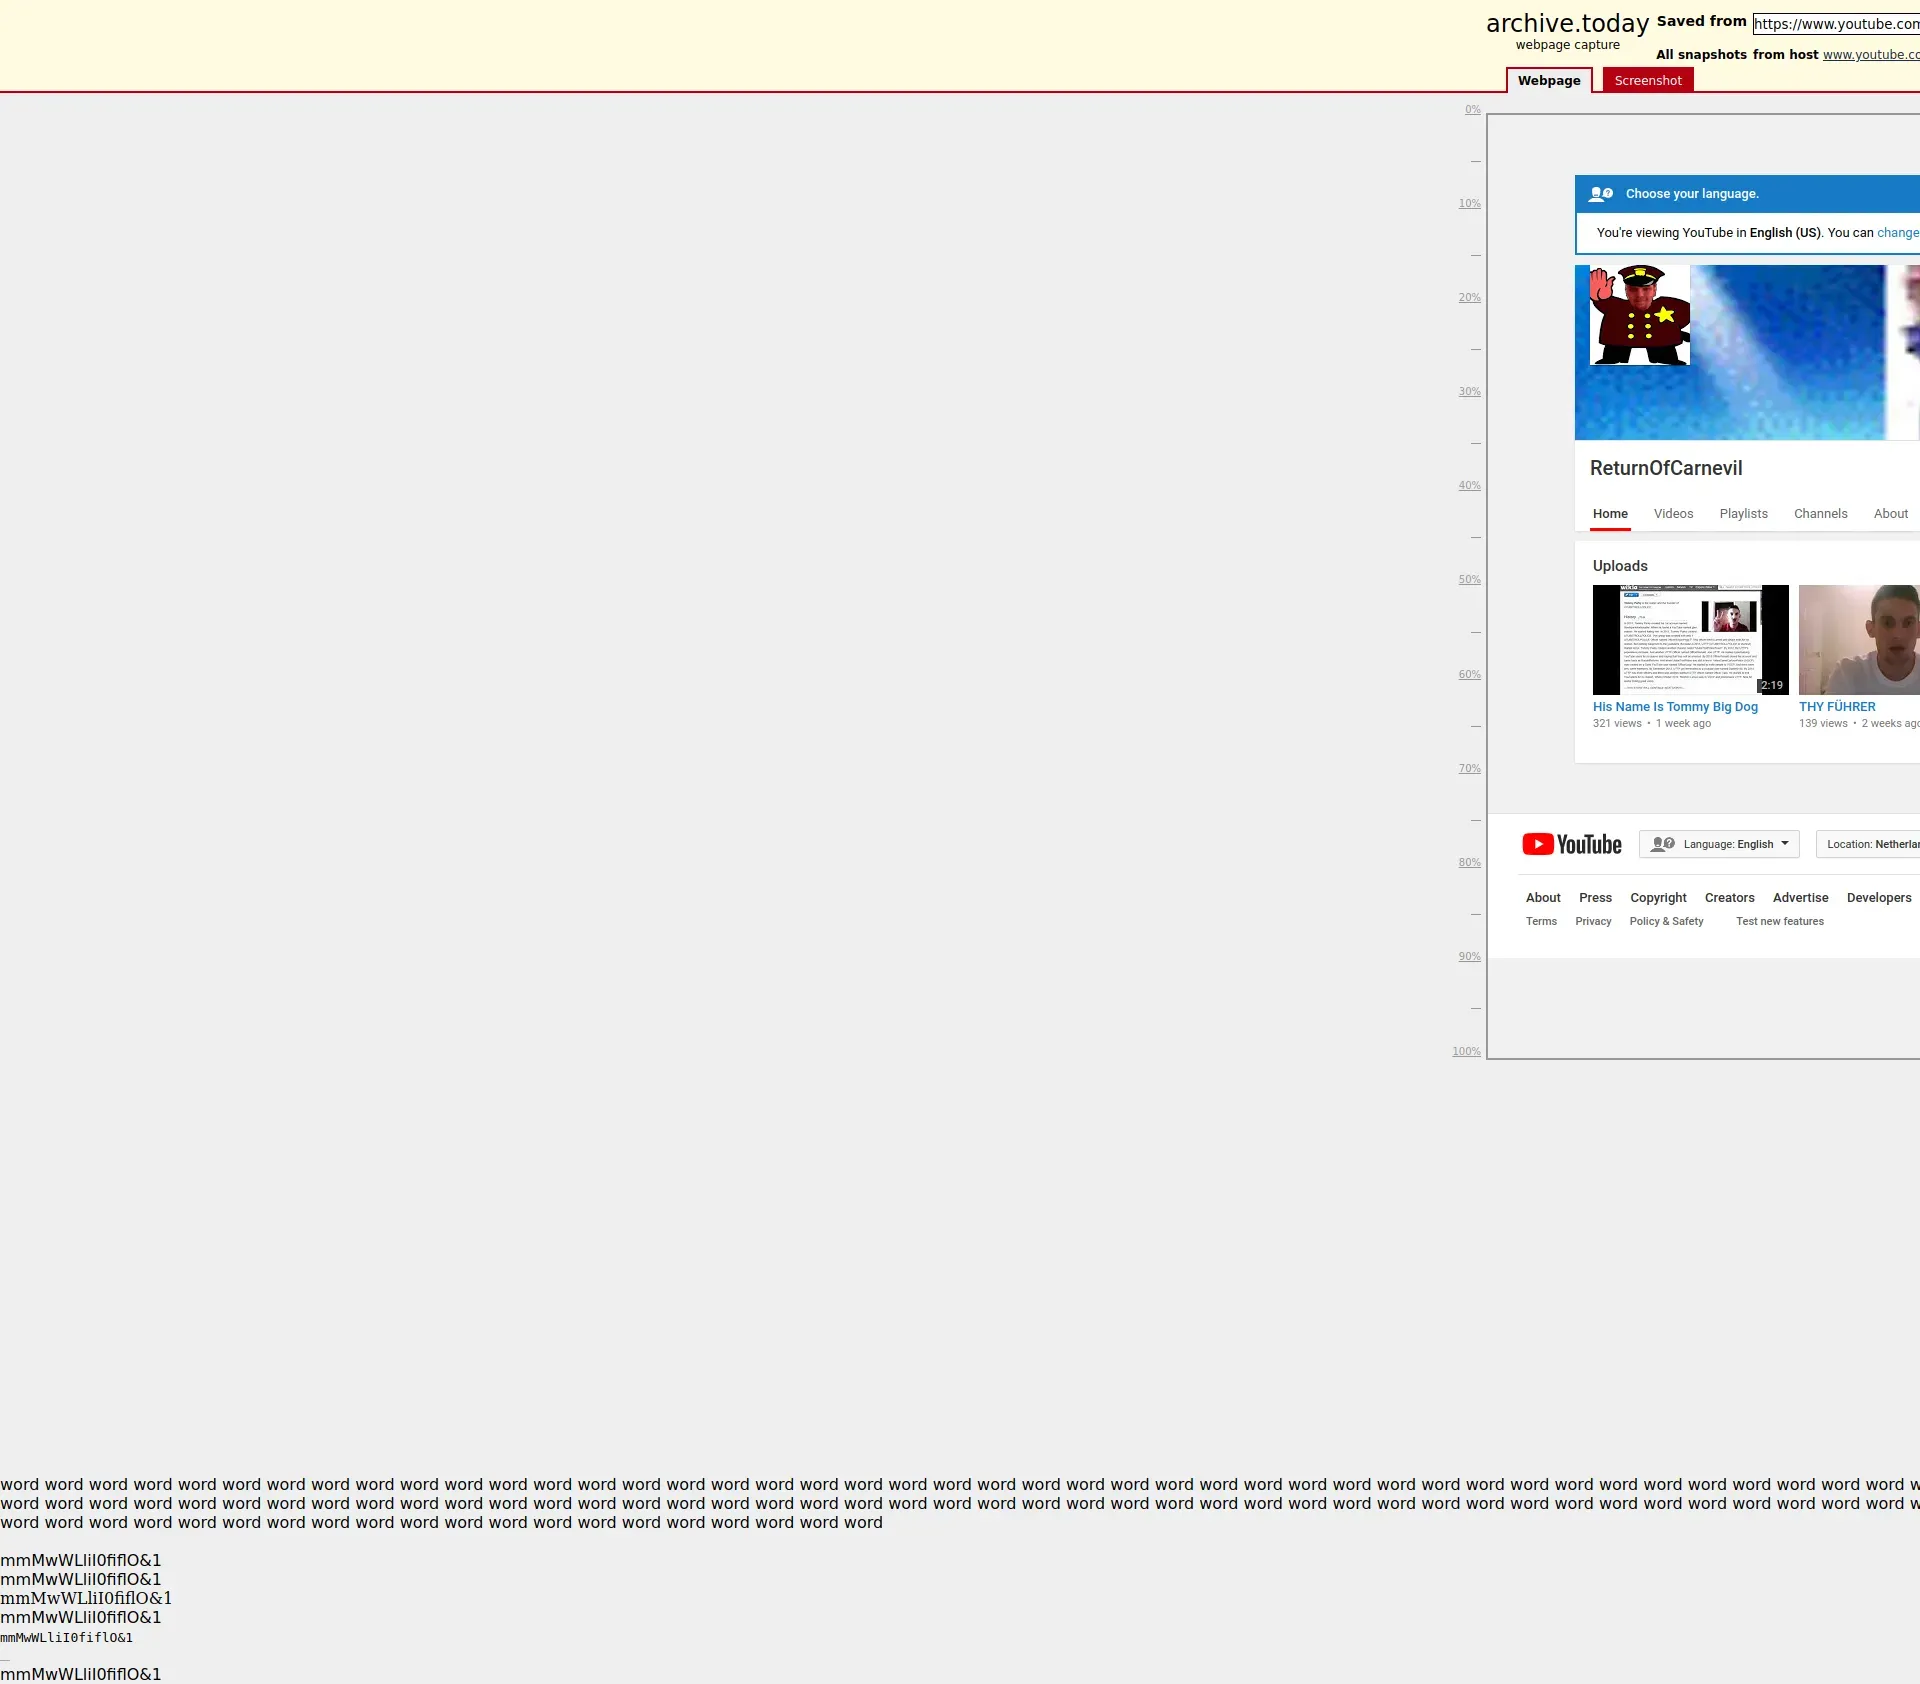The image size is (1920, 1684).
Task: Select the Webpage tab
Action: 1548,80
